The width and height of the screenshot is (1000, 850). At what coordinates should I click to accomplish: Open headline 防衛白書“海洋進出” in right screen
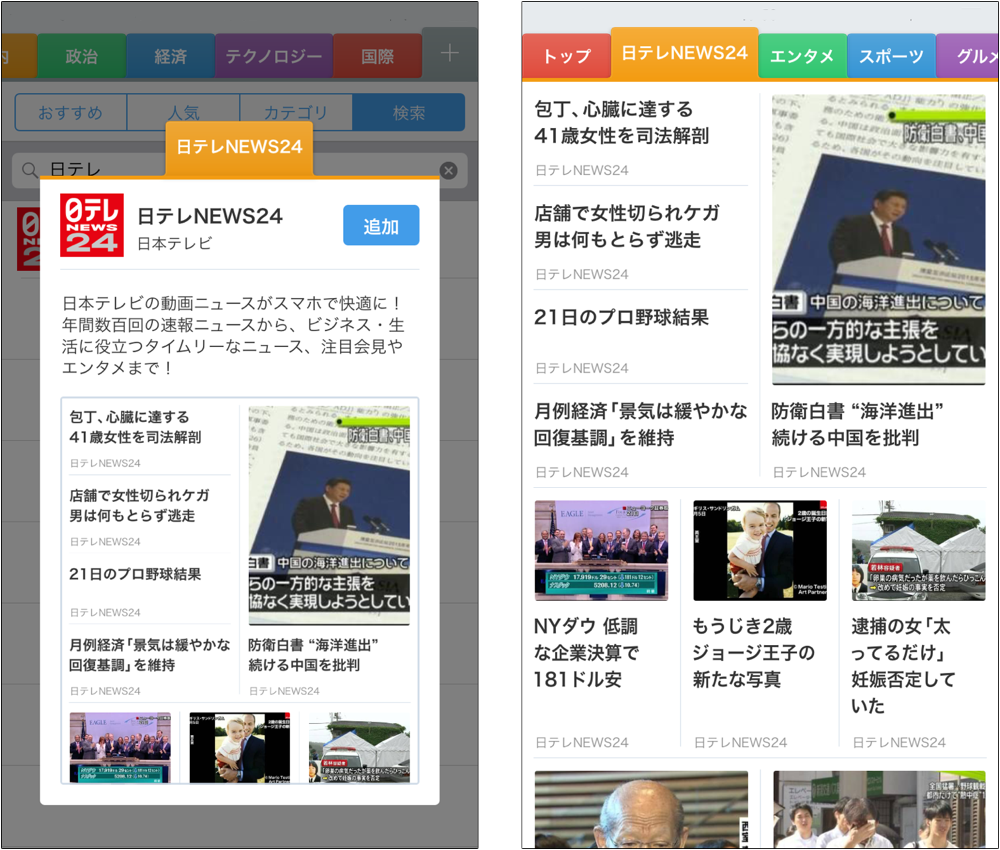coord(857,424)
